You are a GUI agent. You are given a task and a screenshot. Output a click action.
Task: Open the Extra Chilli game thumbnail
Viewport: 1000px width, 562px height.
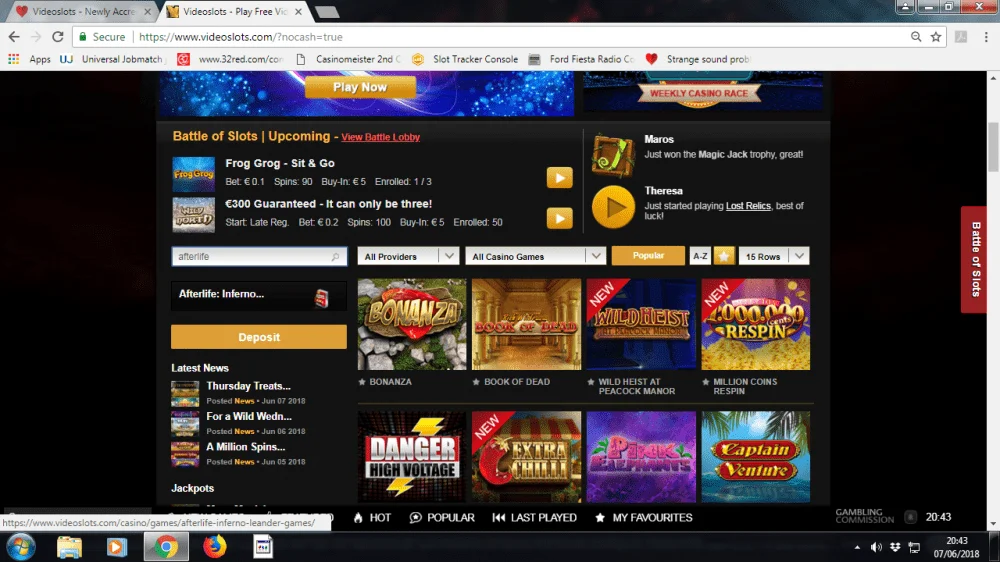526,457
